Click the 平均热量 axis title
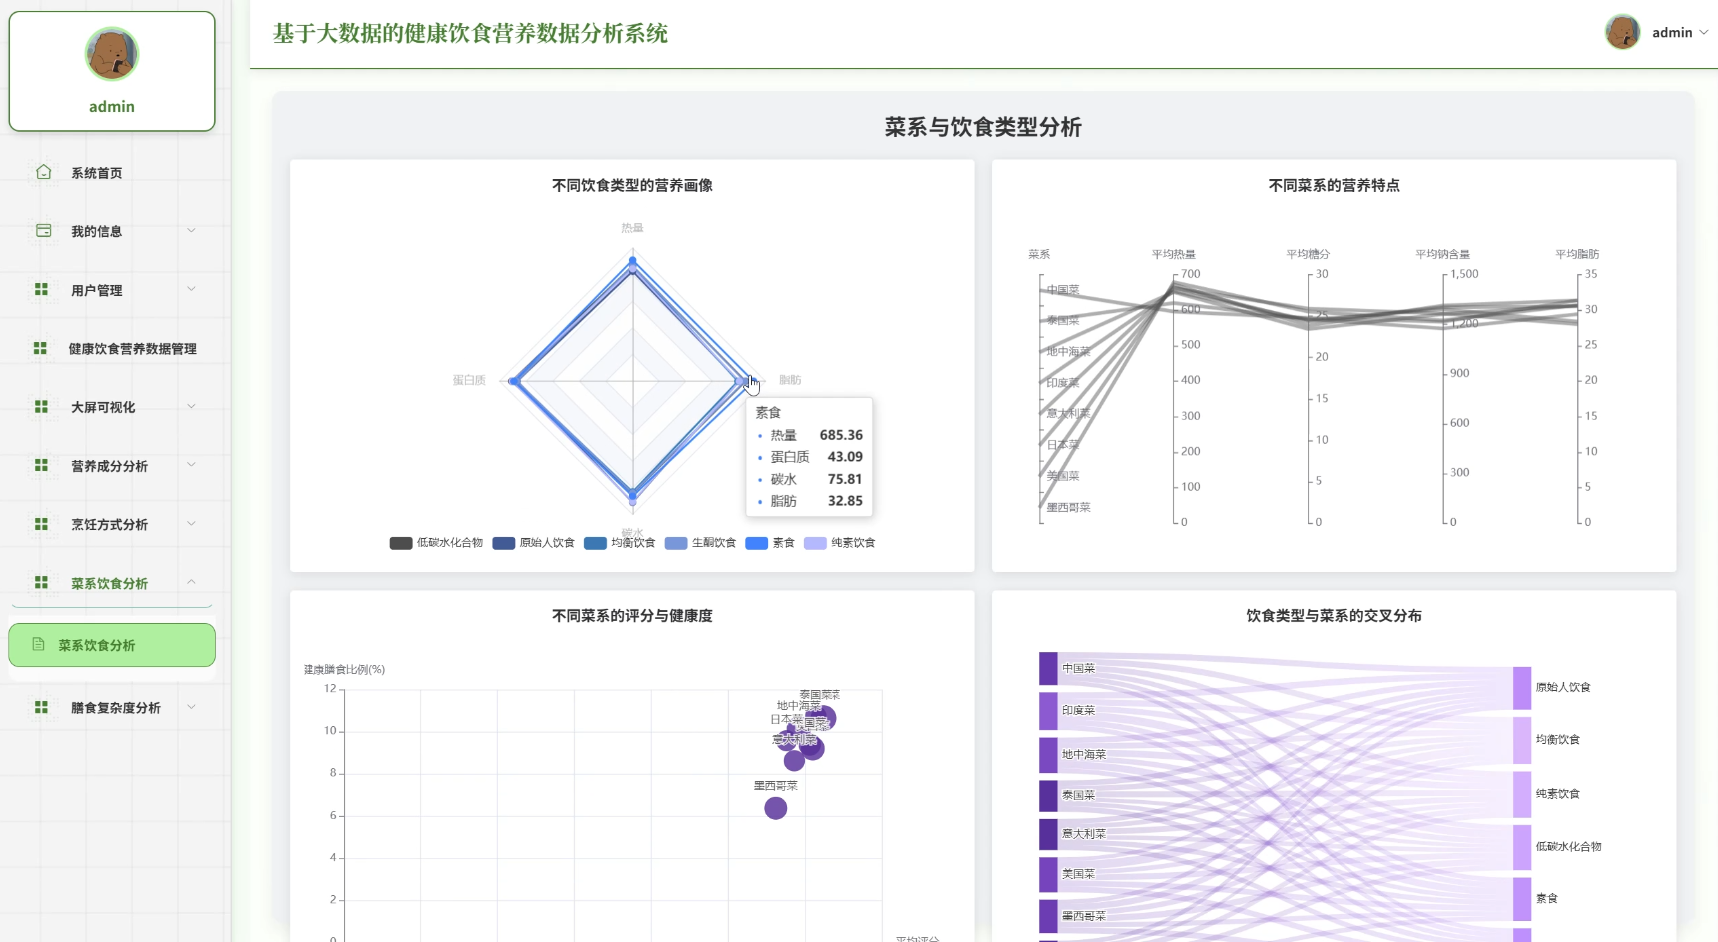The height and width of the screenshot is (942, 1718). click(x=1173, y=254)
